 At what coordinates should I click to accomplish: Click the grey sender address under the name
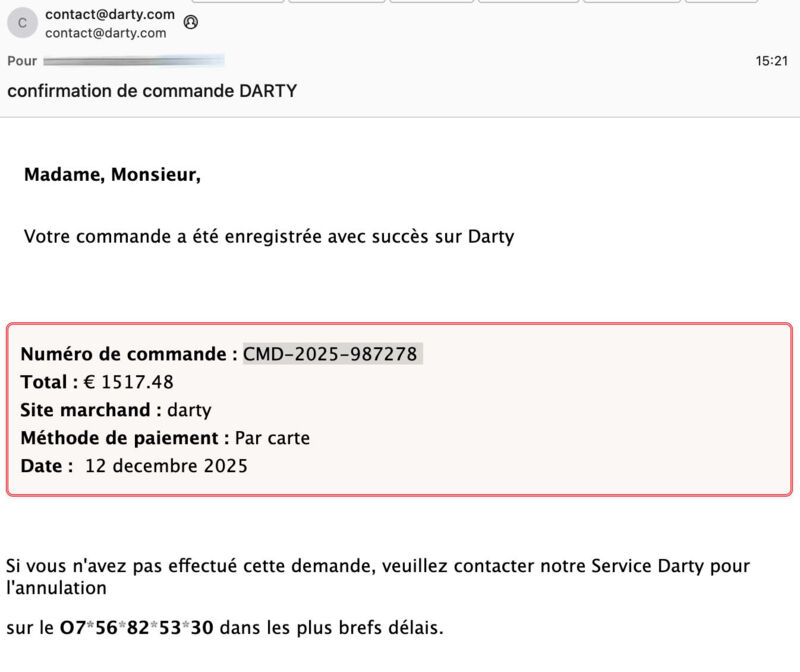pos(106,33)
